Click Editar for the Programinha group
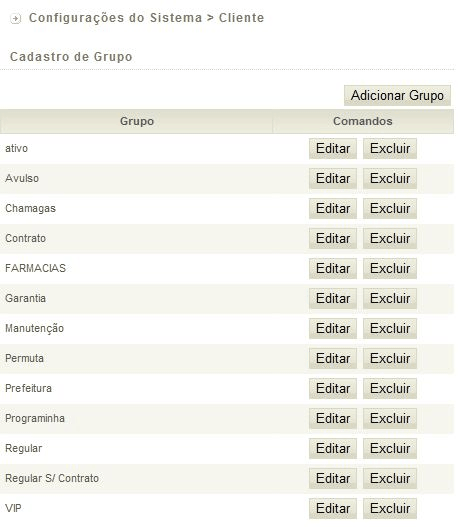Screen dimensions: 458x527 click(x=333, y=418)
